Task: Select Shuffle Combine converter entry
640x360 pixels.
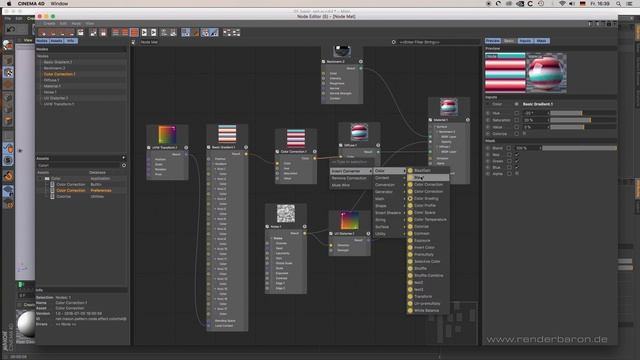Action: [x=428, y=276]
